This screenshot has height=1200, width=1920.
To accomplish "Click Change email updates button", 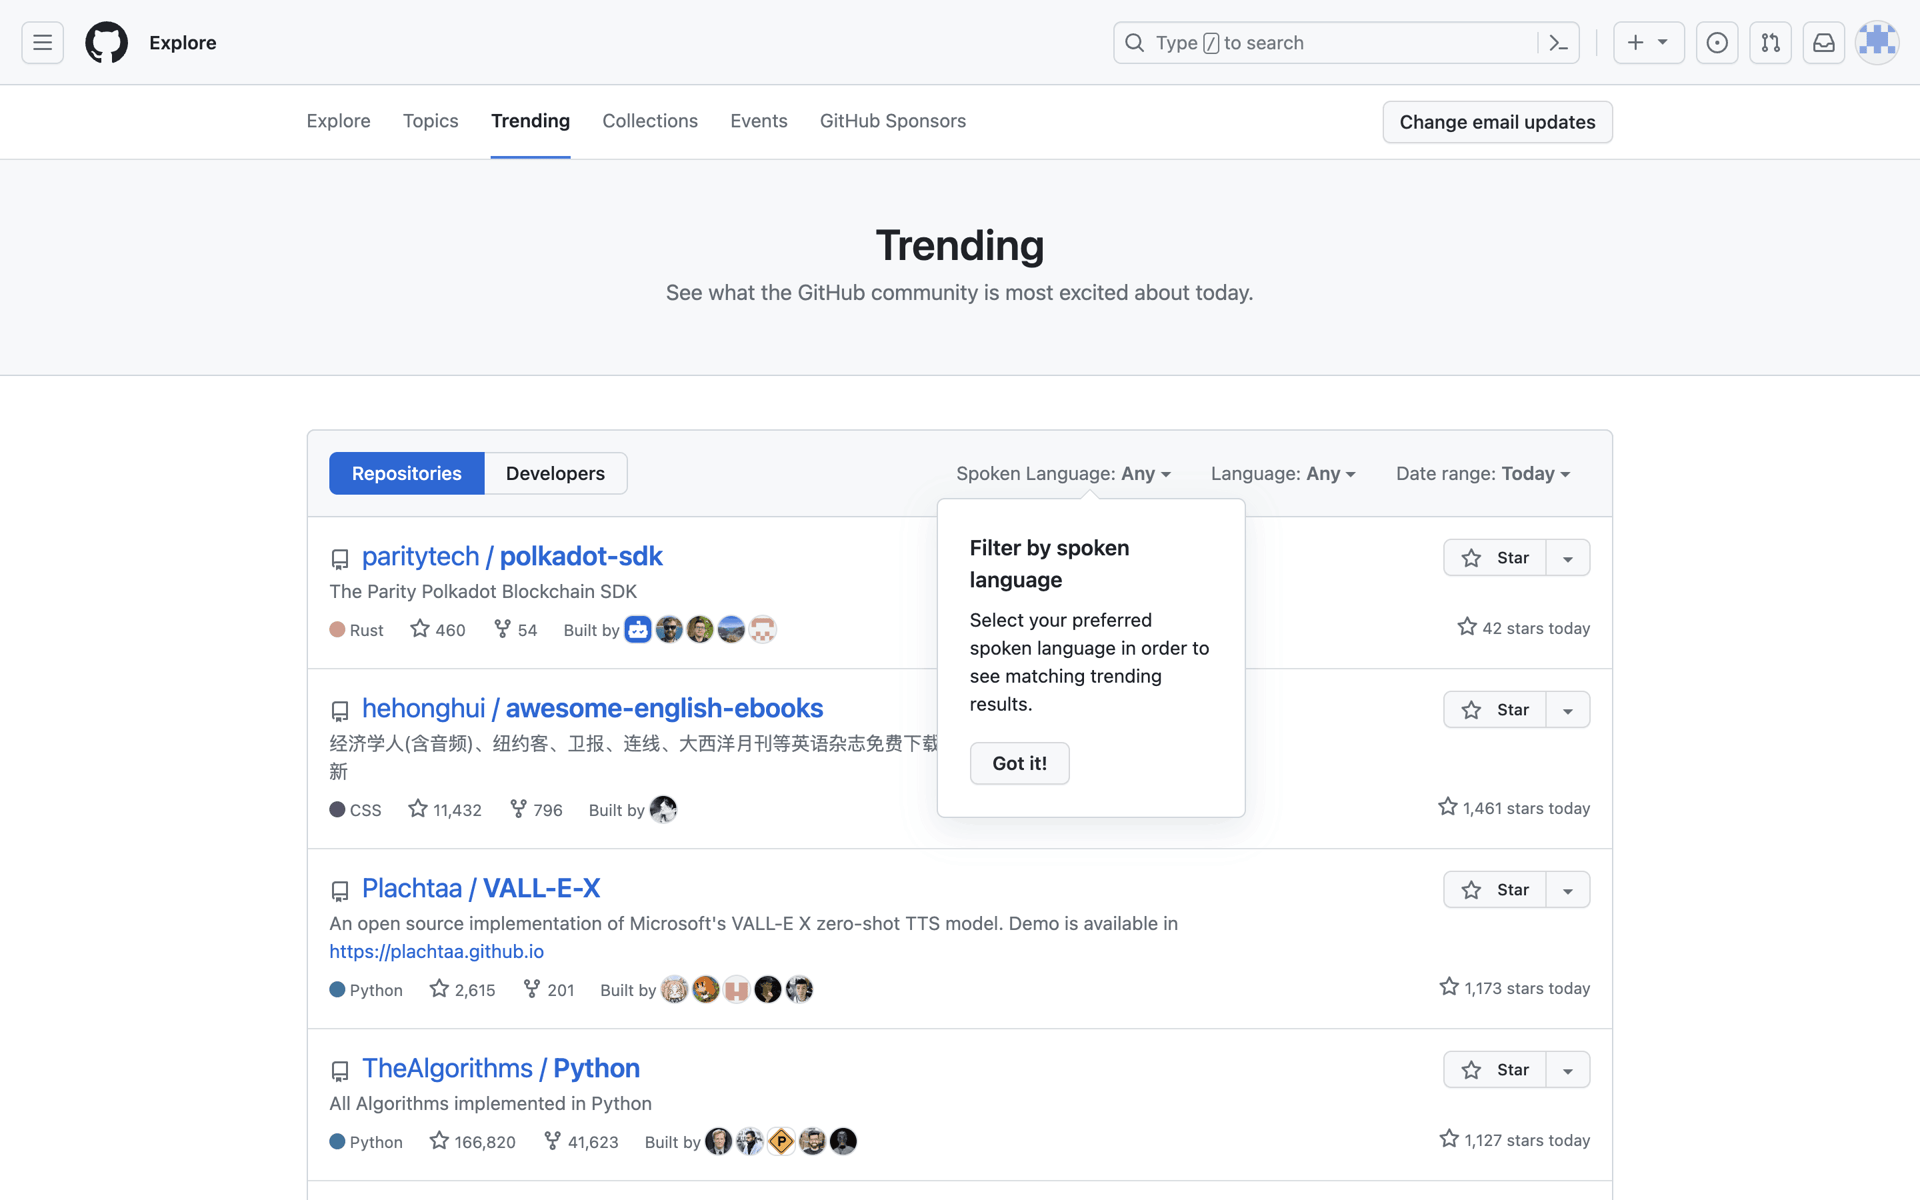I will [1497, 122].
